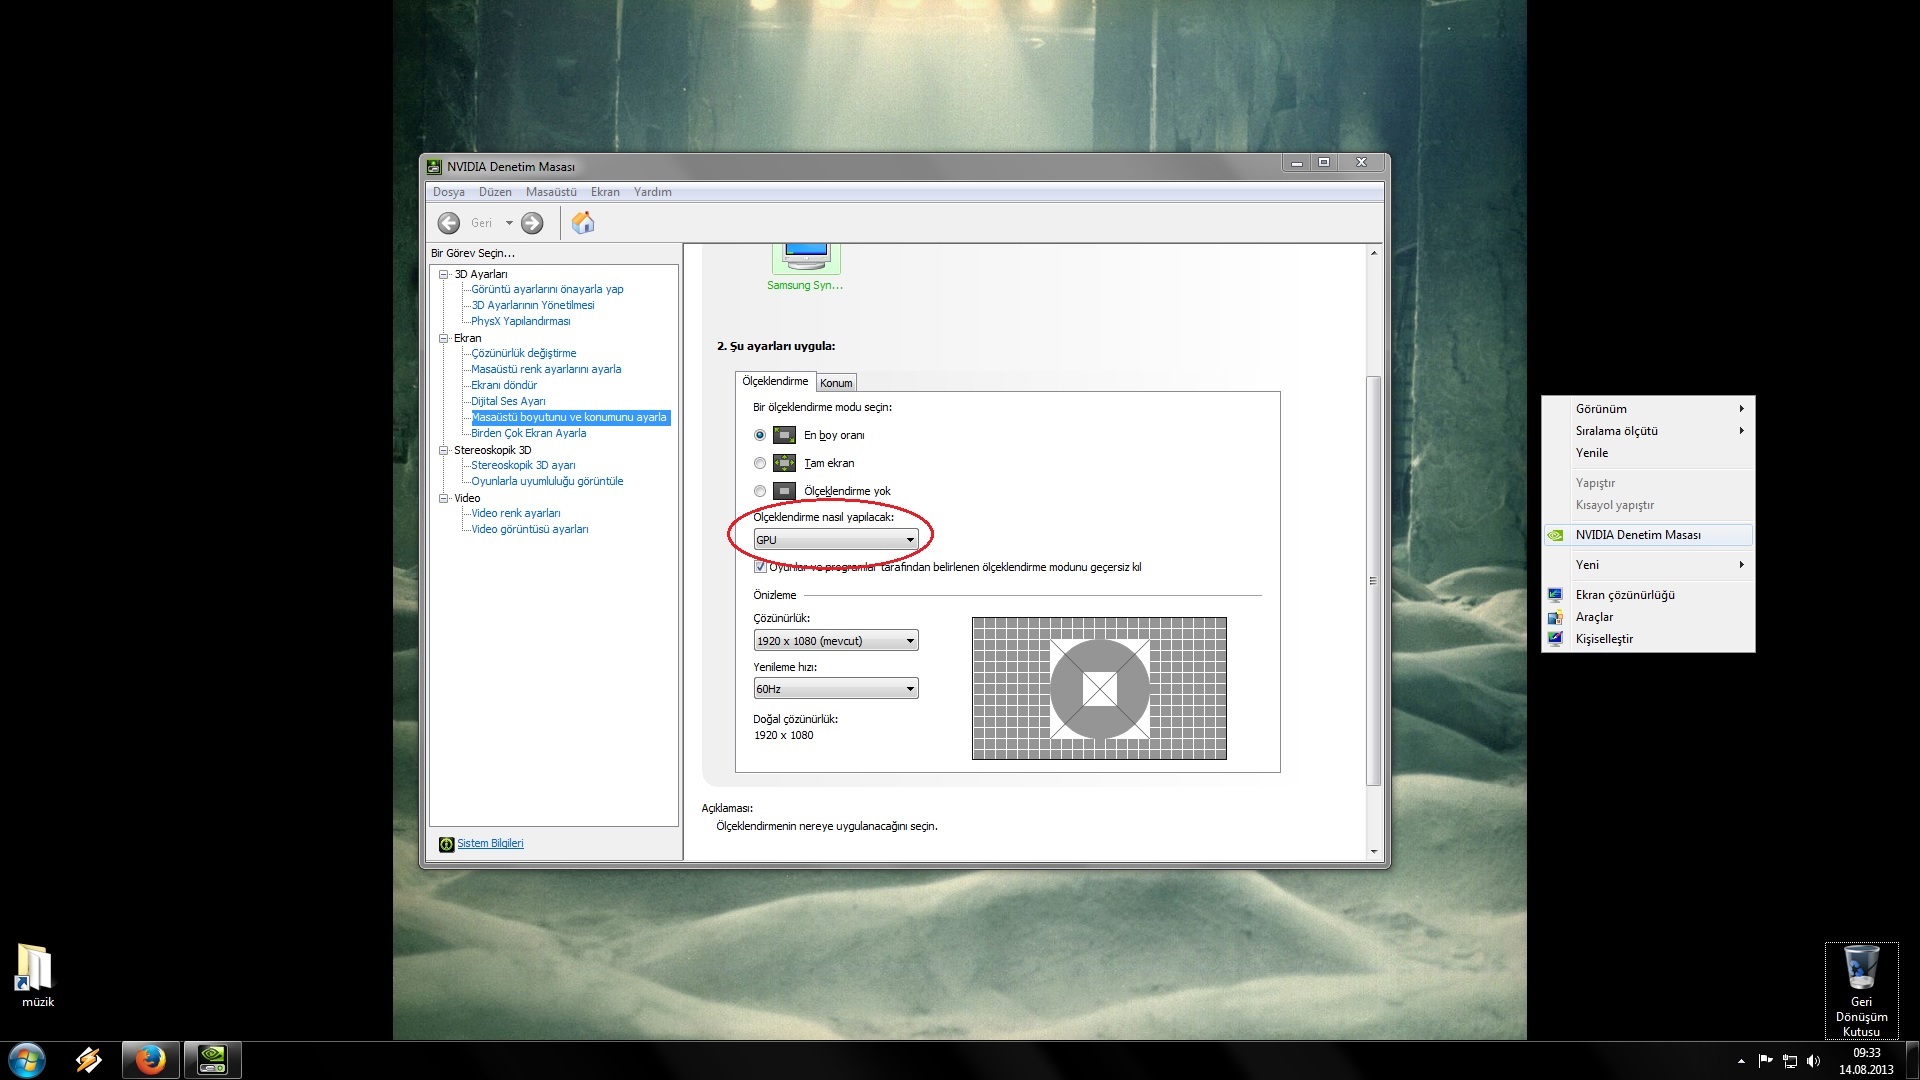Click the Sistem Bilgileri info icon
This screenshot has width=1920, height=1080.
pyautogui.click(x=446, y=844)
